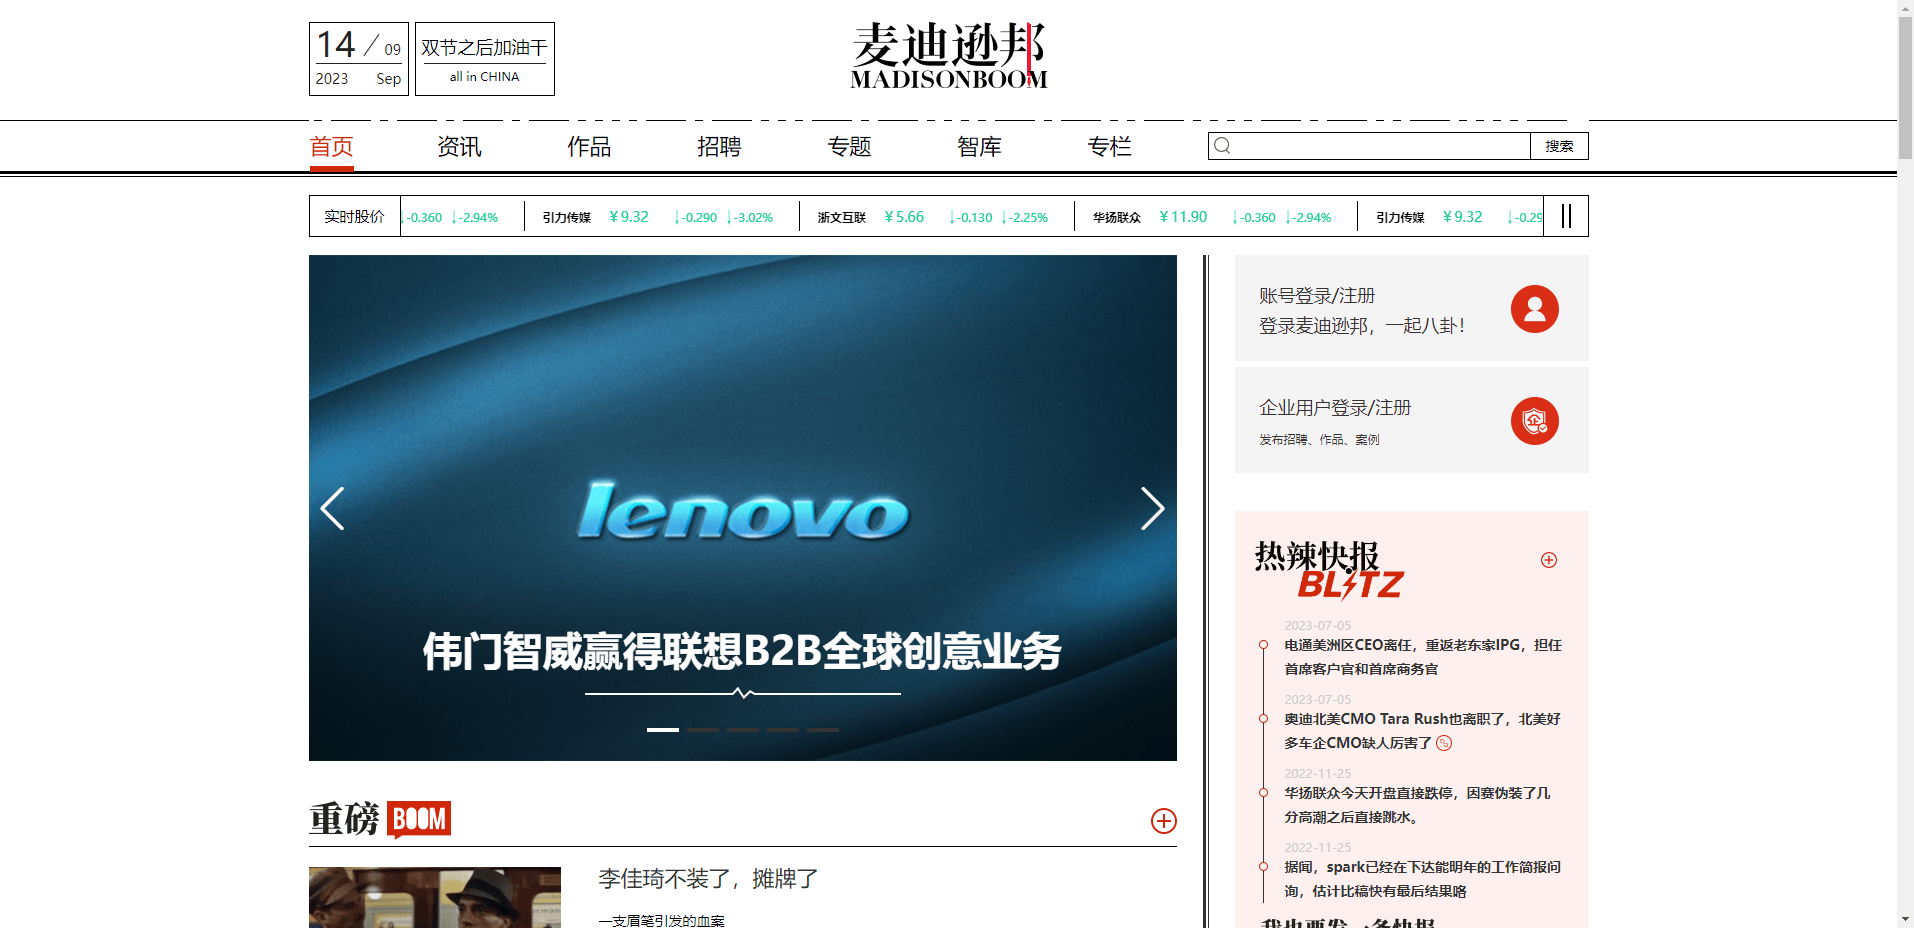The width and height of the screenshot is (1914, 928).
Task: Click the search input field
Action: click(1380, 146)
